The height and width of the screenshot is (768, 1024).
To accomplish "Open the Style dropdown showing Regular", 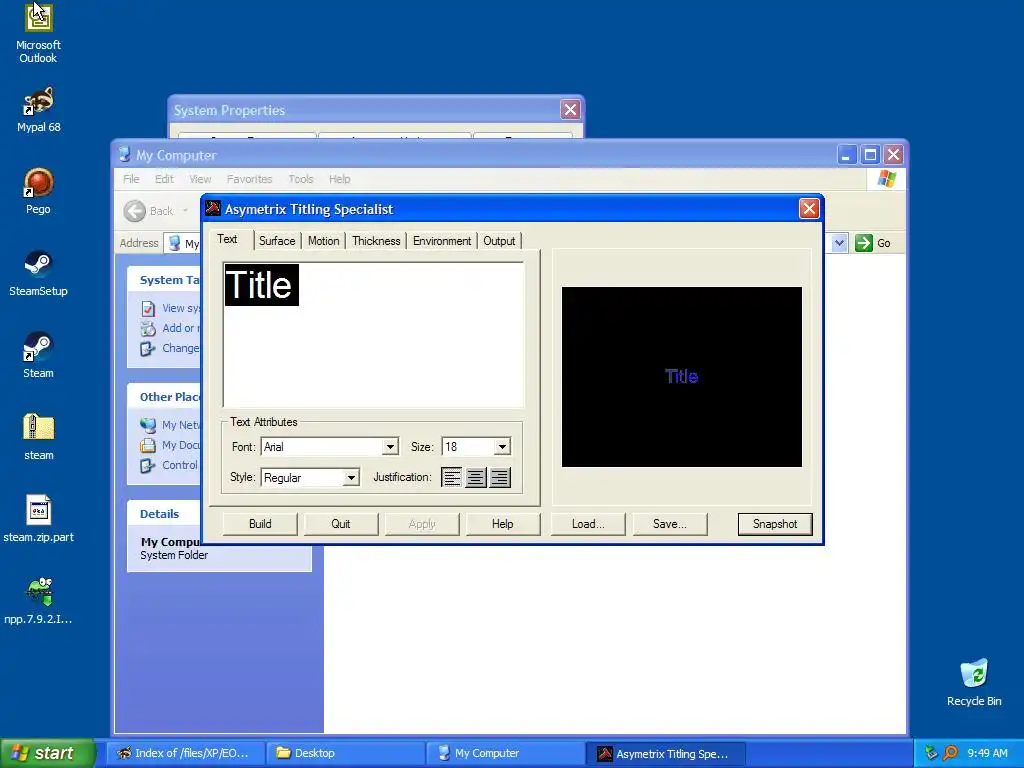I will tap(351, 477).
